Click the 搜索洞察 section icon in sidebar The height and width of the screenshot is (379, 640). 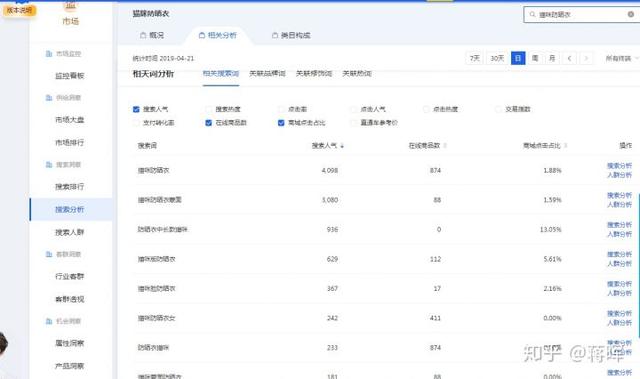click(x=49, y=165)
